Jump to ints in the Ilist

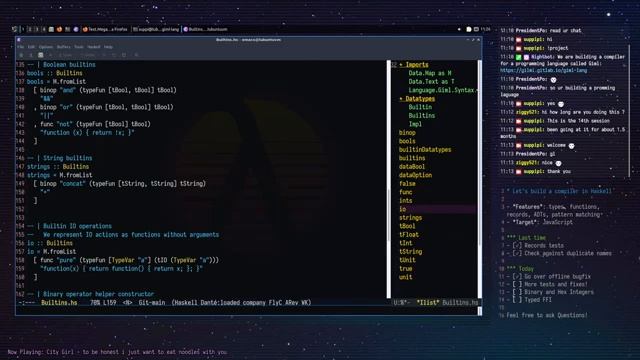[405, 201]
